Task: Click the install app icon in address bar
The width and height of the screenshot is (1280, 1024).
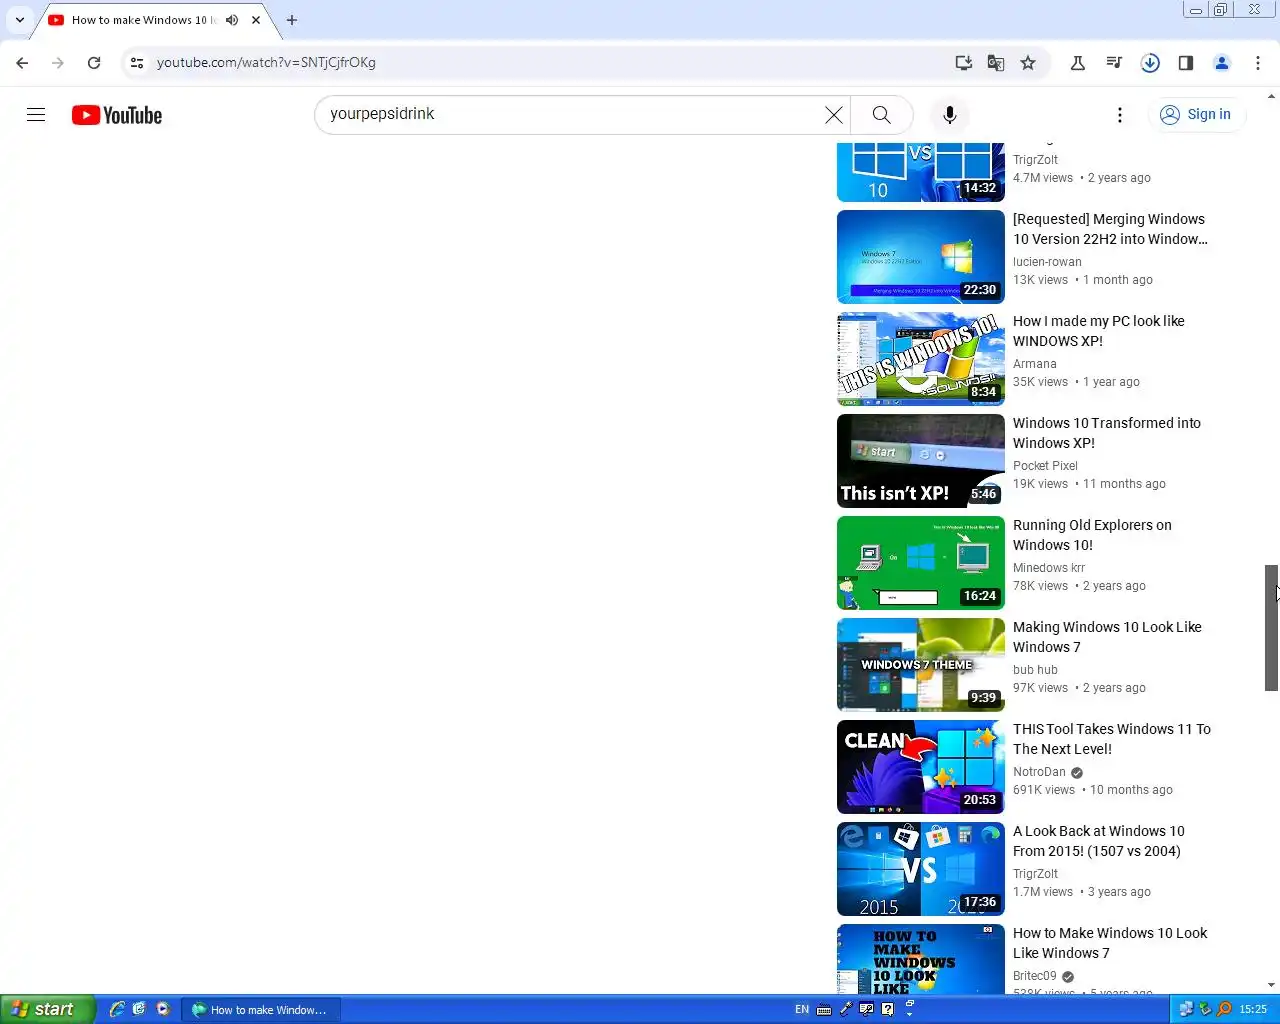Action: (964, 62)
